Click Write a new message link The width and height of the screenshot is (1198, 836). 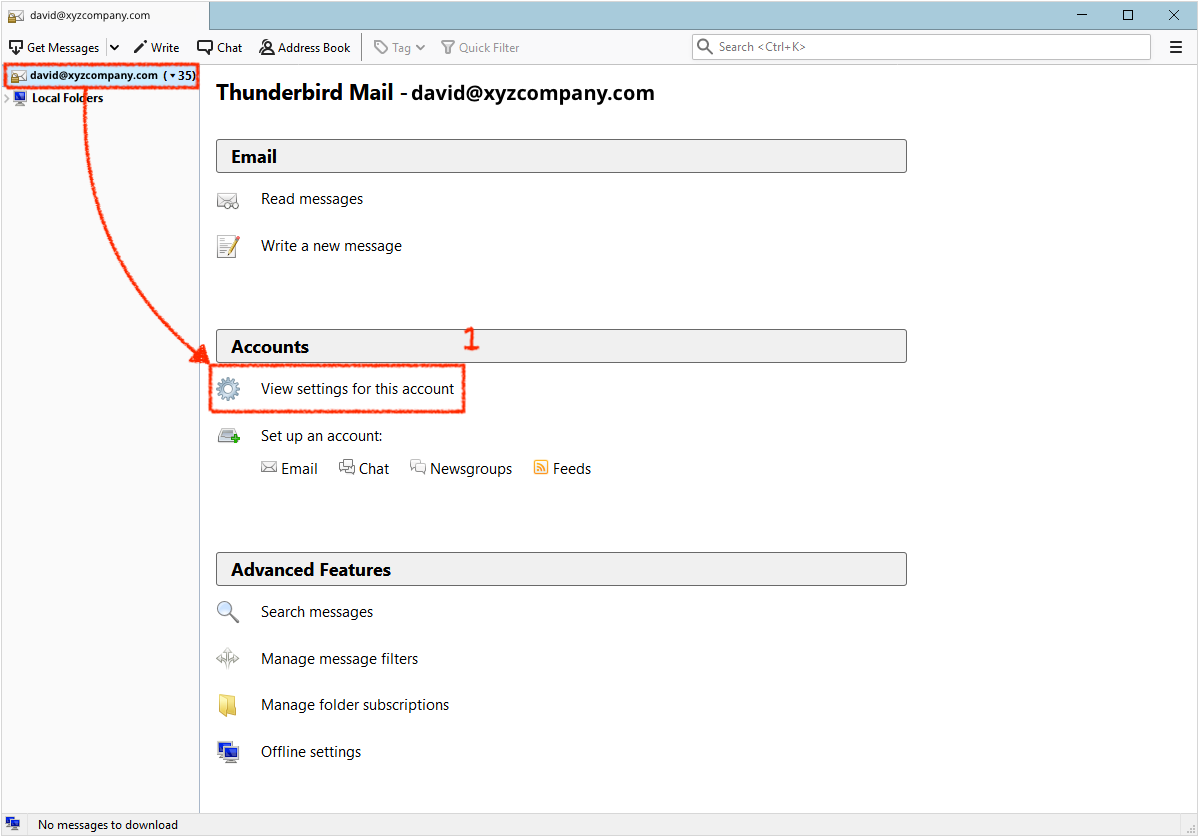click(x=331, y=246)
